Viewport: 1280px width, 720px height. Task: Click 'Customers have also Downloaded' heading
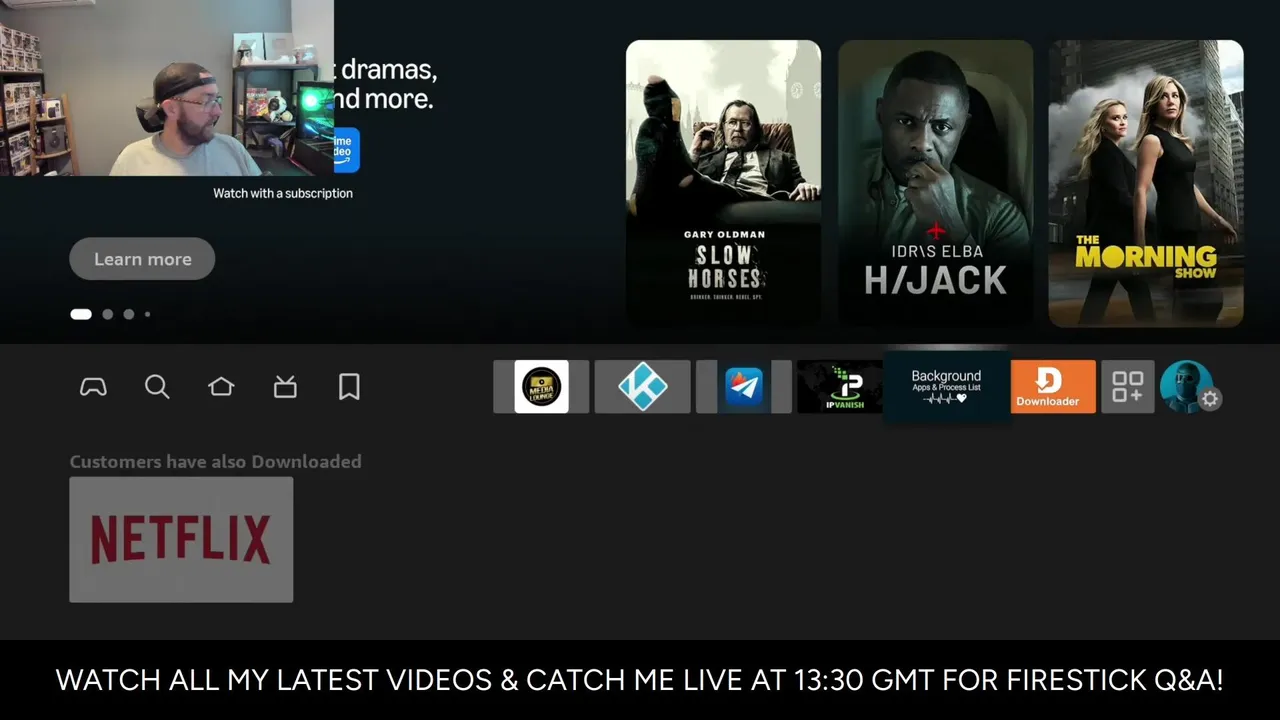(215, 462)
